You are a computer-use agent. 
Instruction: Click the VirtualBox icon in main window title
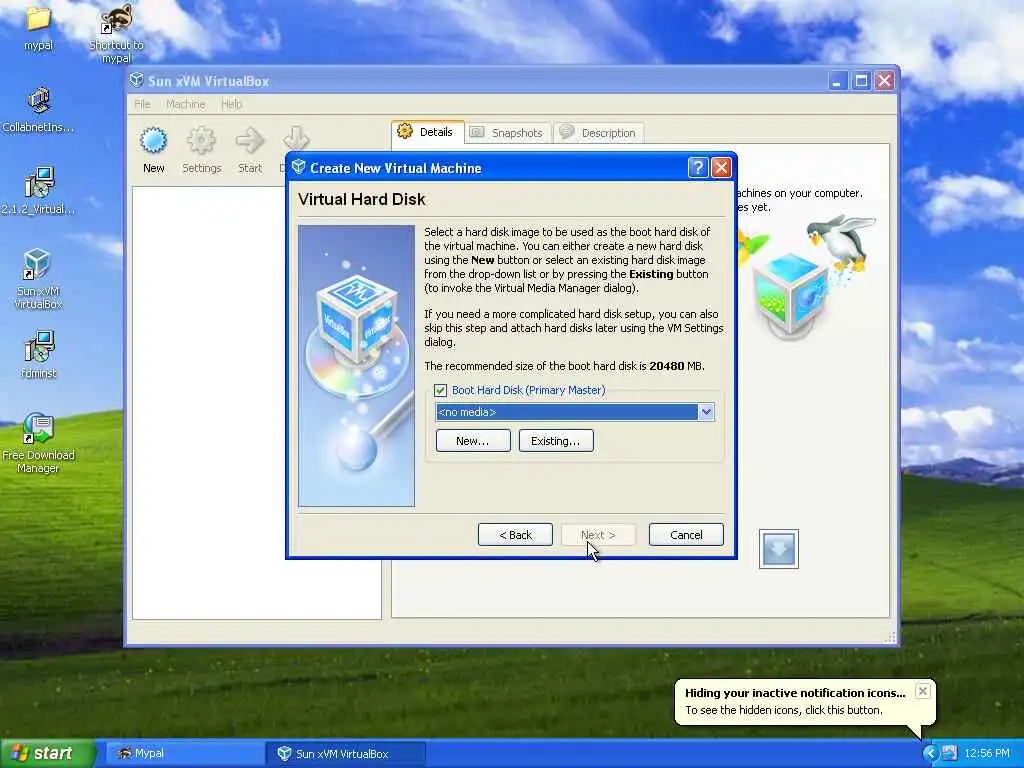136,80
